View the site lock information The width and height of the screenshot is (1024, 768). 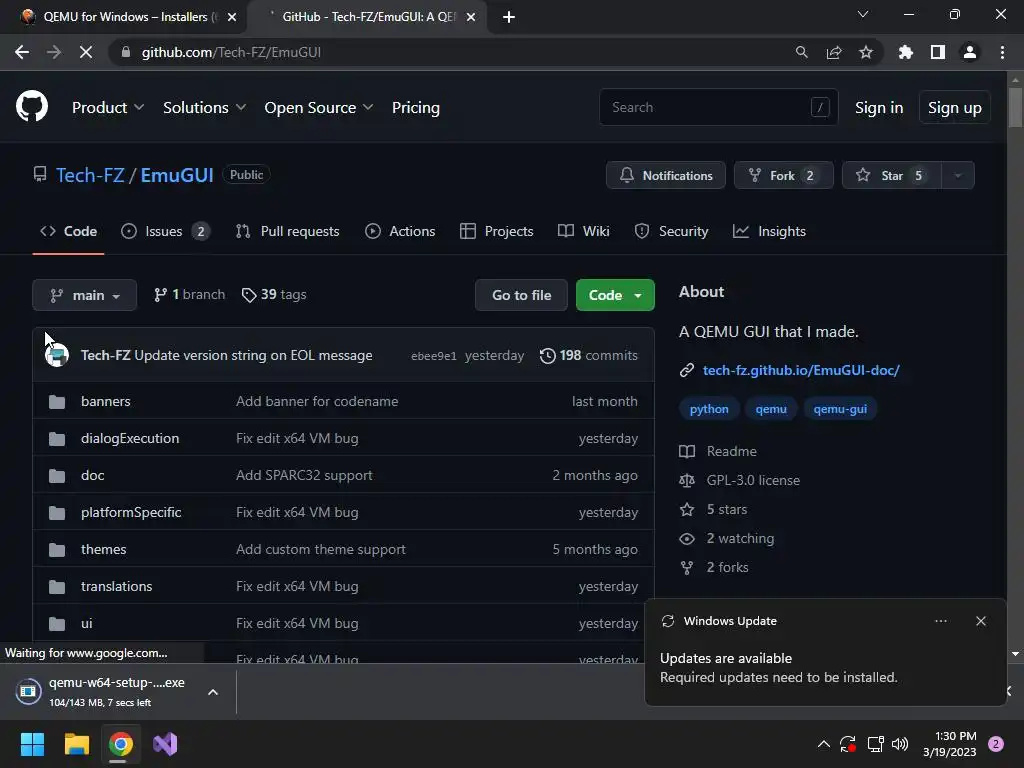[126, 52]
